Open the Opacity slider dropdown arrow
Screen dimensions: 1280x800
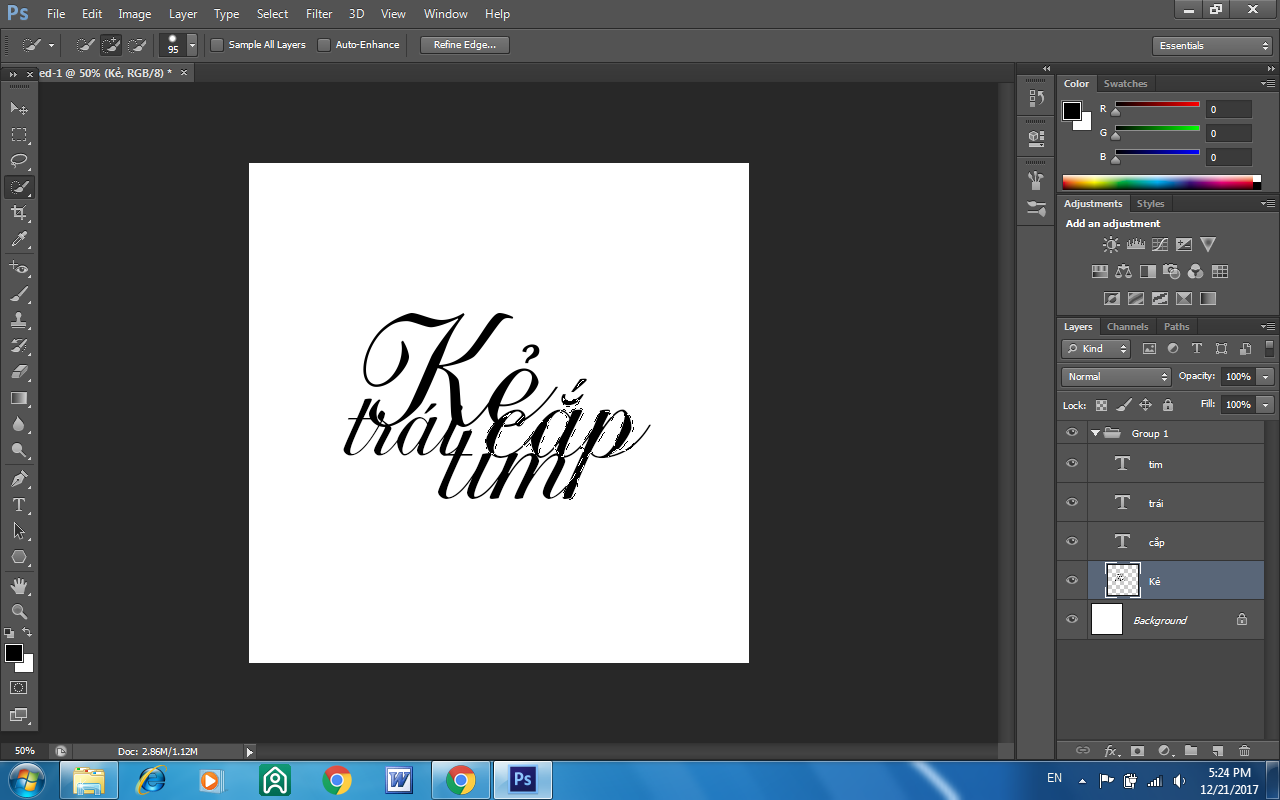[1266, 376]
